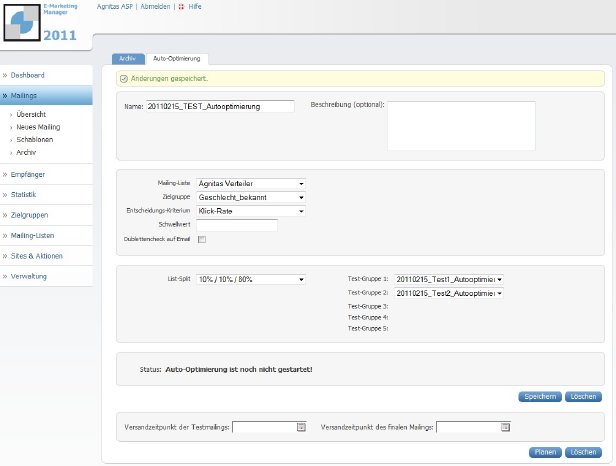
Task: Go to Neues Mailing submenu item
Action: pyautogui.click(x=38, y=127)
